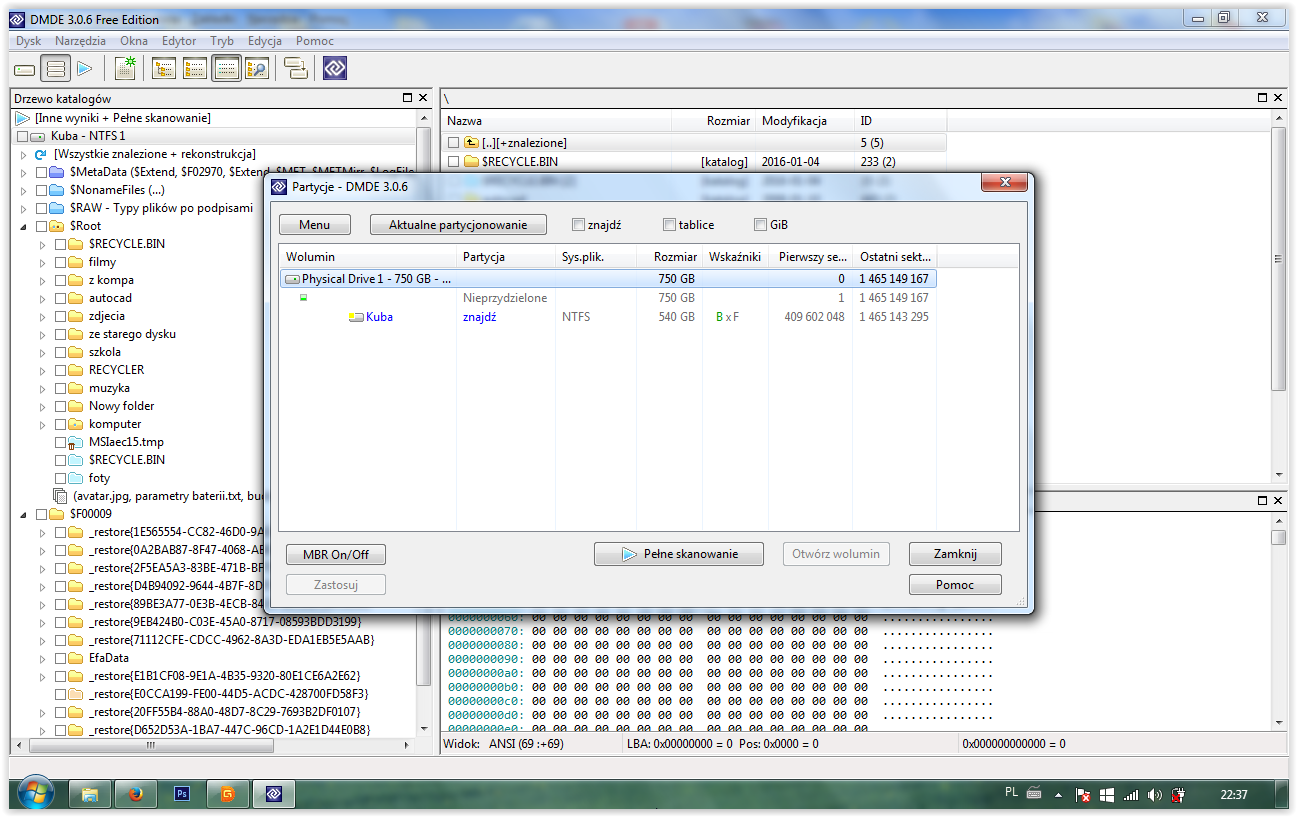The height and width of the screenshot is (817, 1297).
Task: Click the Kuba volume icon in partitions list
Action: [356, 317]
